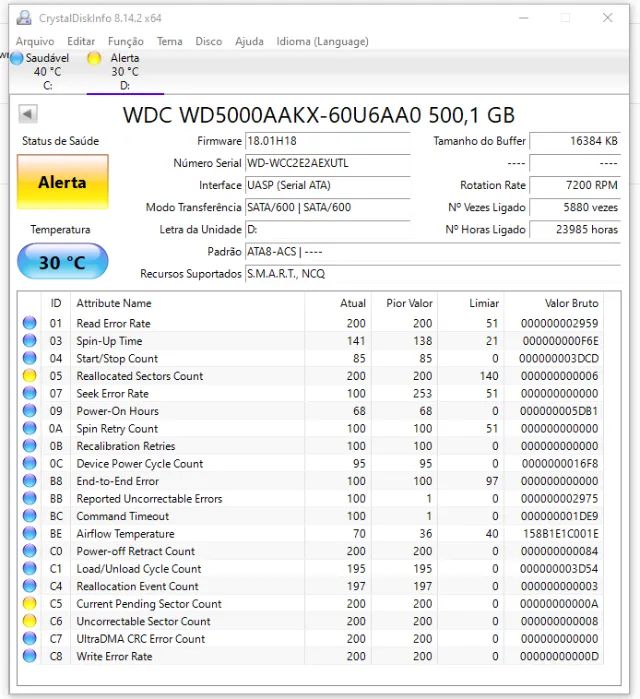Click status orb of Read Error Rate row
The image size is (640, 699).
coord(29,323)
